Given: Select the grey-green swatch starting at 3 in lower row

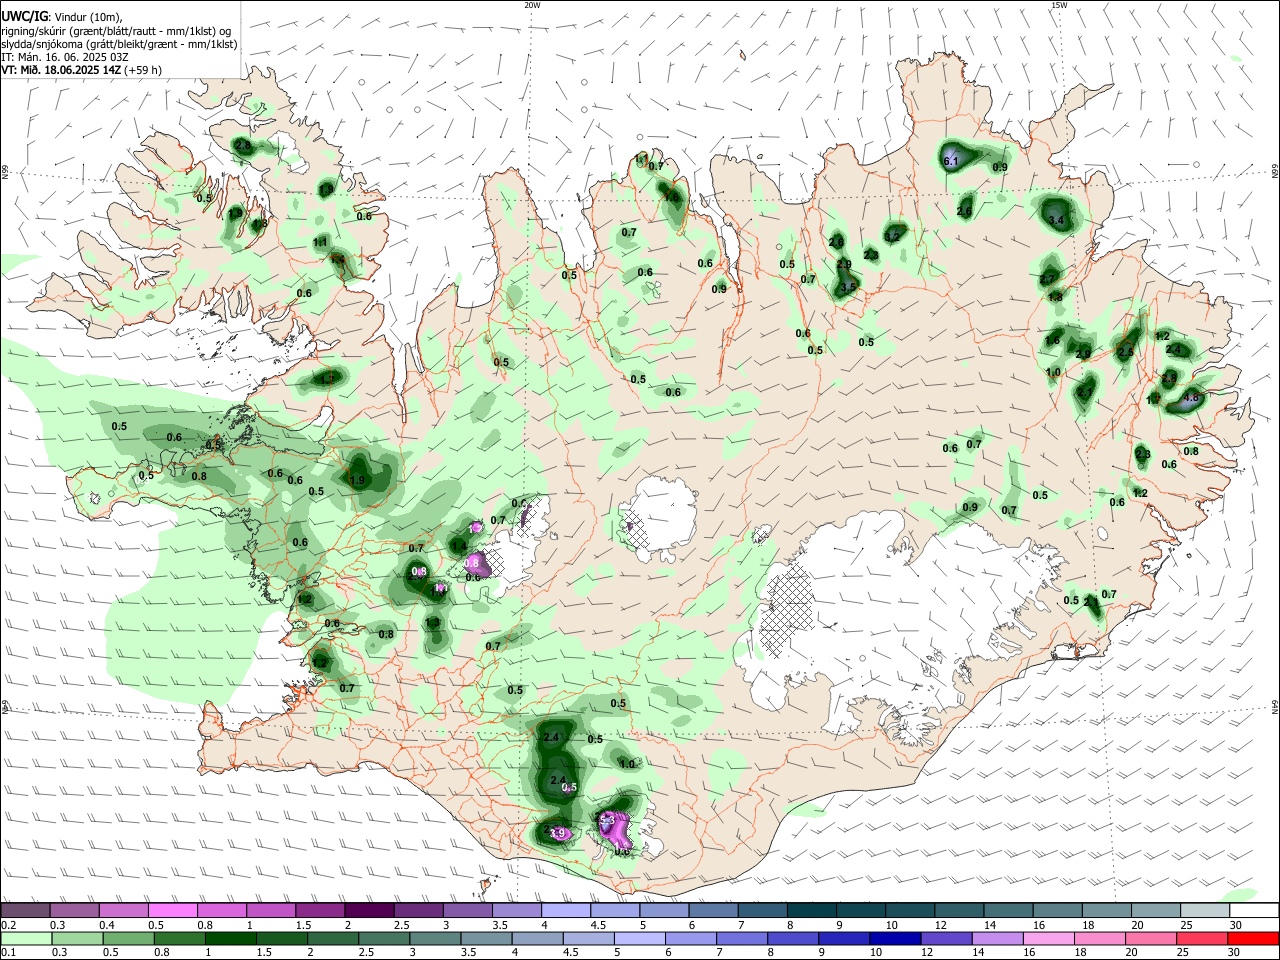Looking at the screenshot, I should pos(434,939).
